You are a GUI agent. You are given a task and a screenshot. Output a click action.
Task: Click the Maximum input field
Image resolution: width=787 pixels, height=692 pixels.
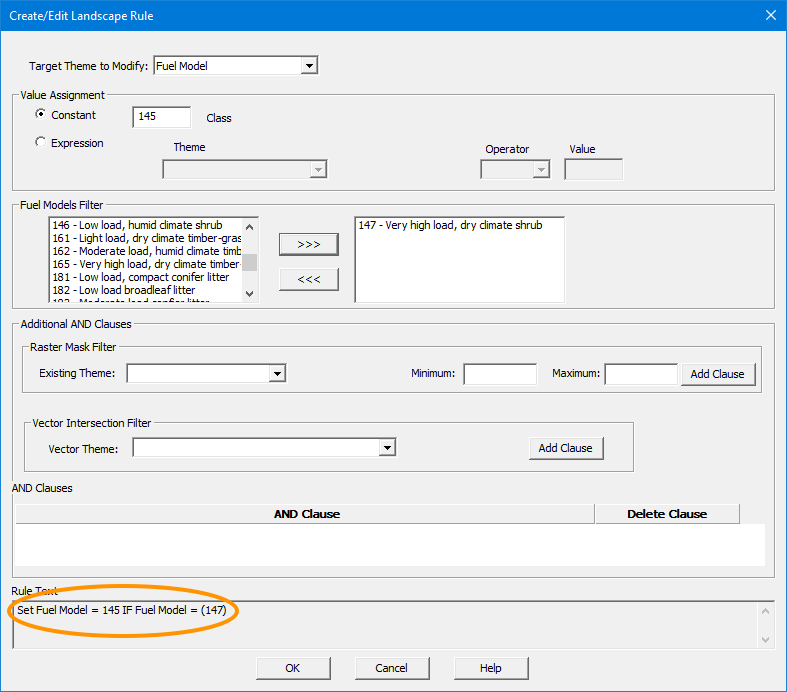tap(641, 374)
